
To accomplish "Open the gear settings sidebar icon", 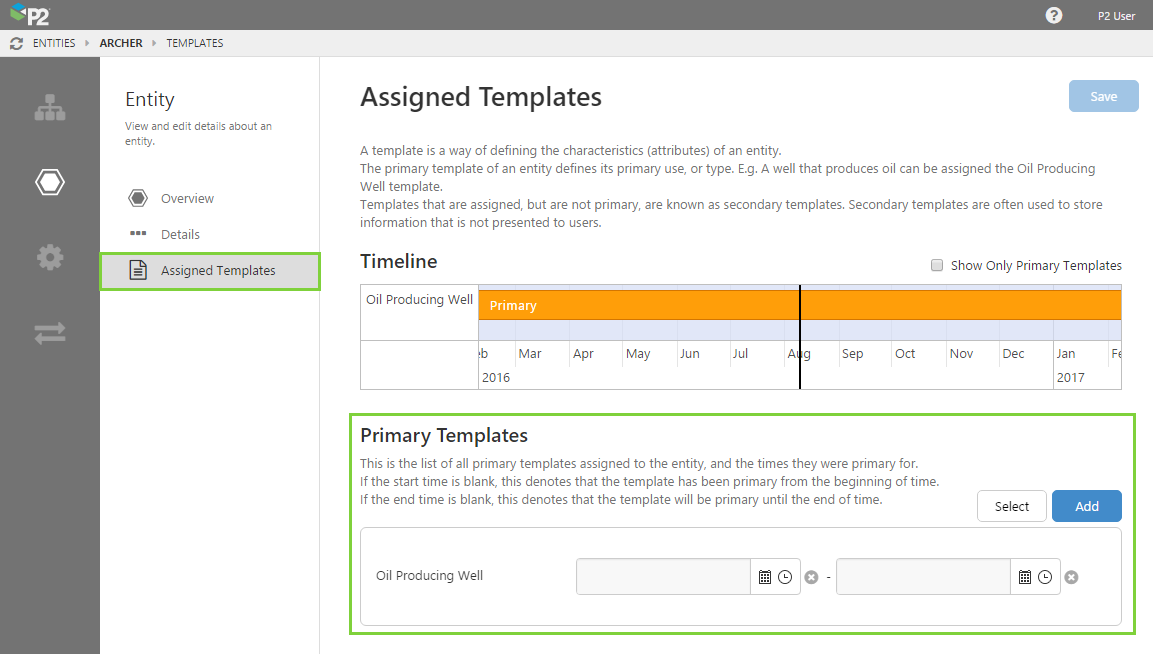I will [49, 257].
